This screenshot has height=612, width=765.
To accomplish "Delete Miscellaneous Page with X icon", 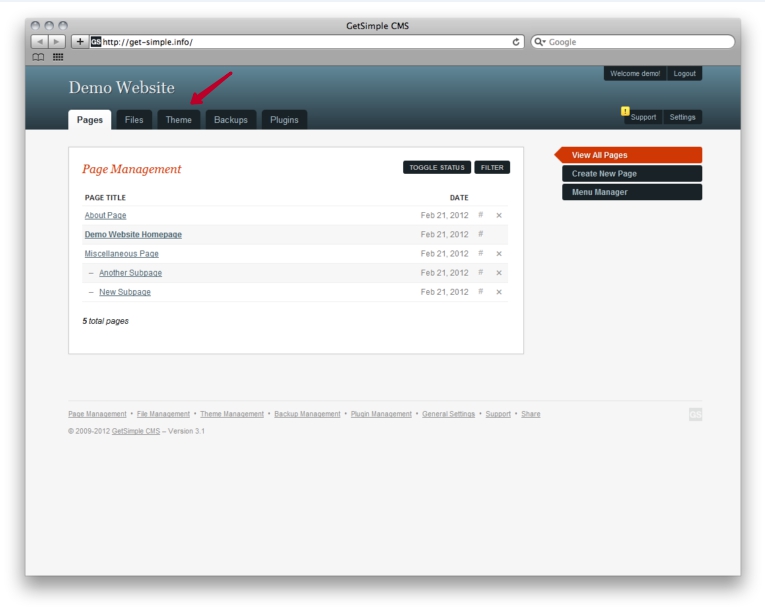I will click(x=499, y=254).
